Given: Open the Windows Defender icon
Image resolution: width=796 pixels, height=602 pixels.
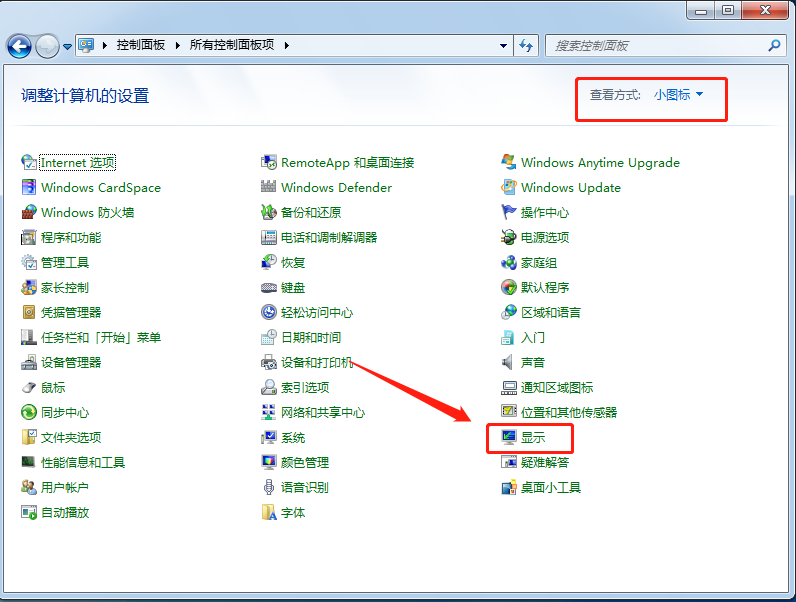Looking at the screenshot, I should tap(269, 188).
